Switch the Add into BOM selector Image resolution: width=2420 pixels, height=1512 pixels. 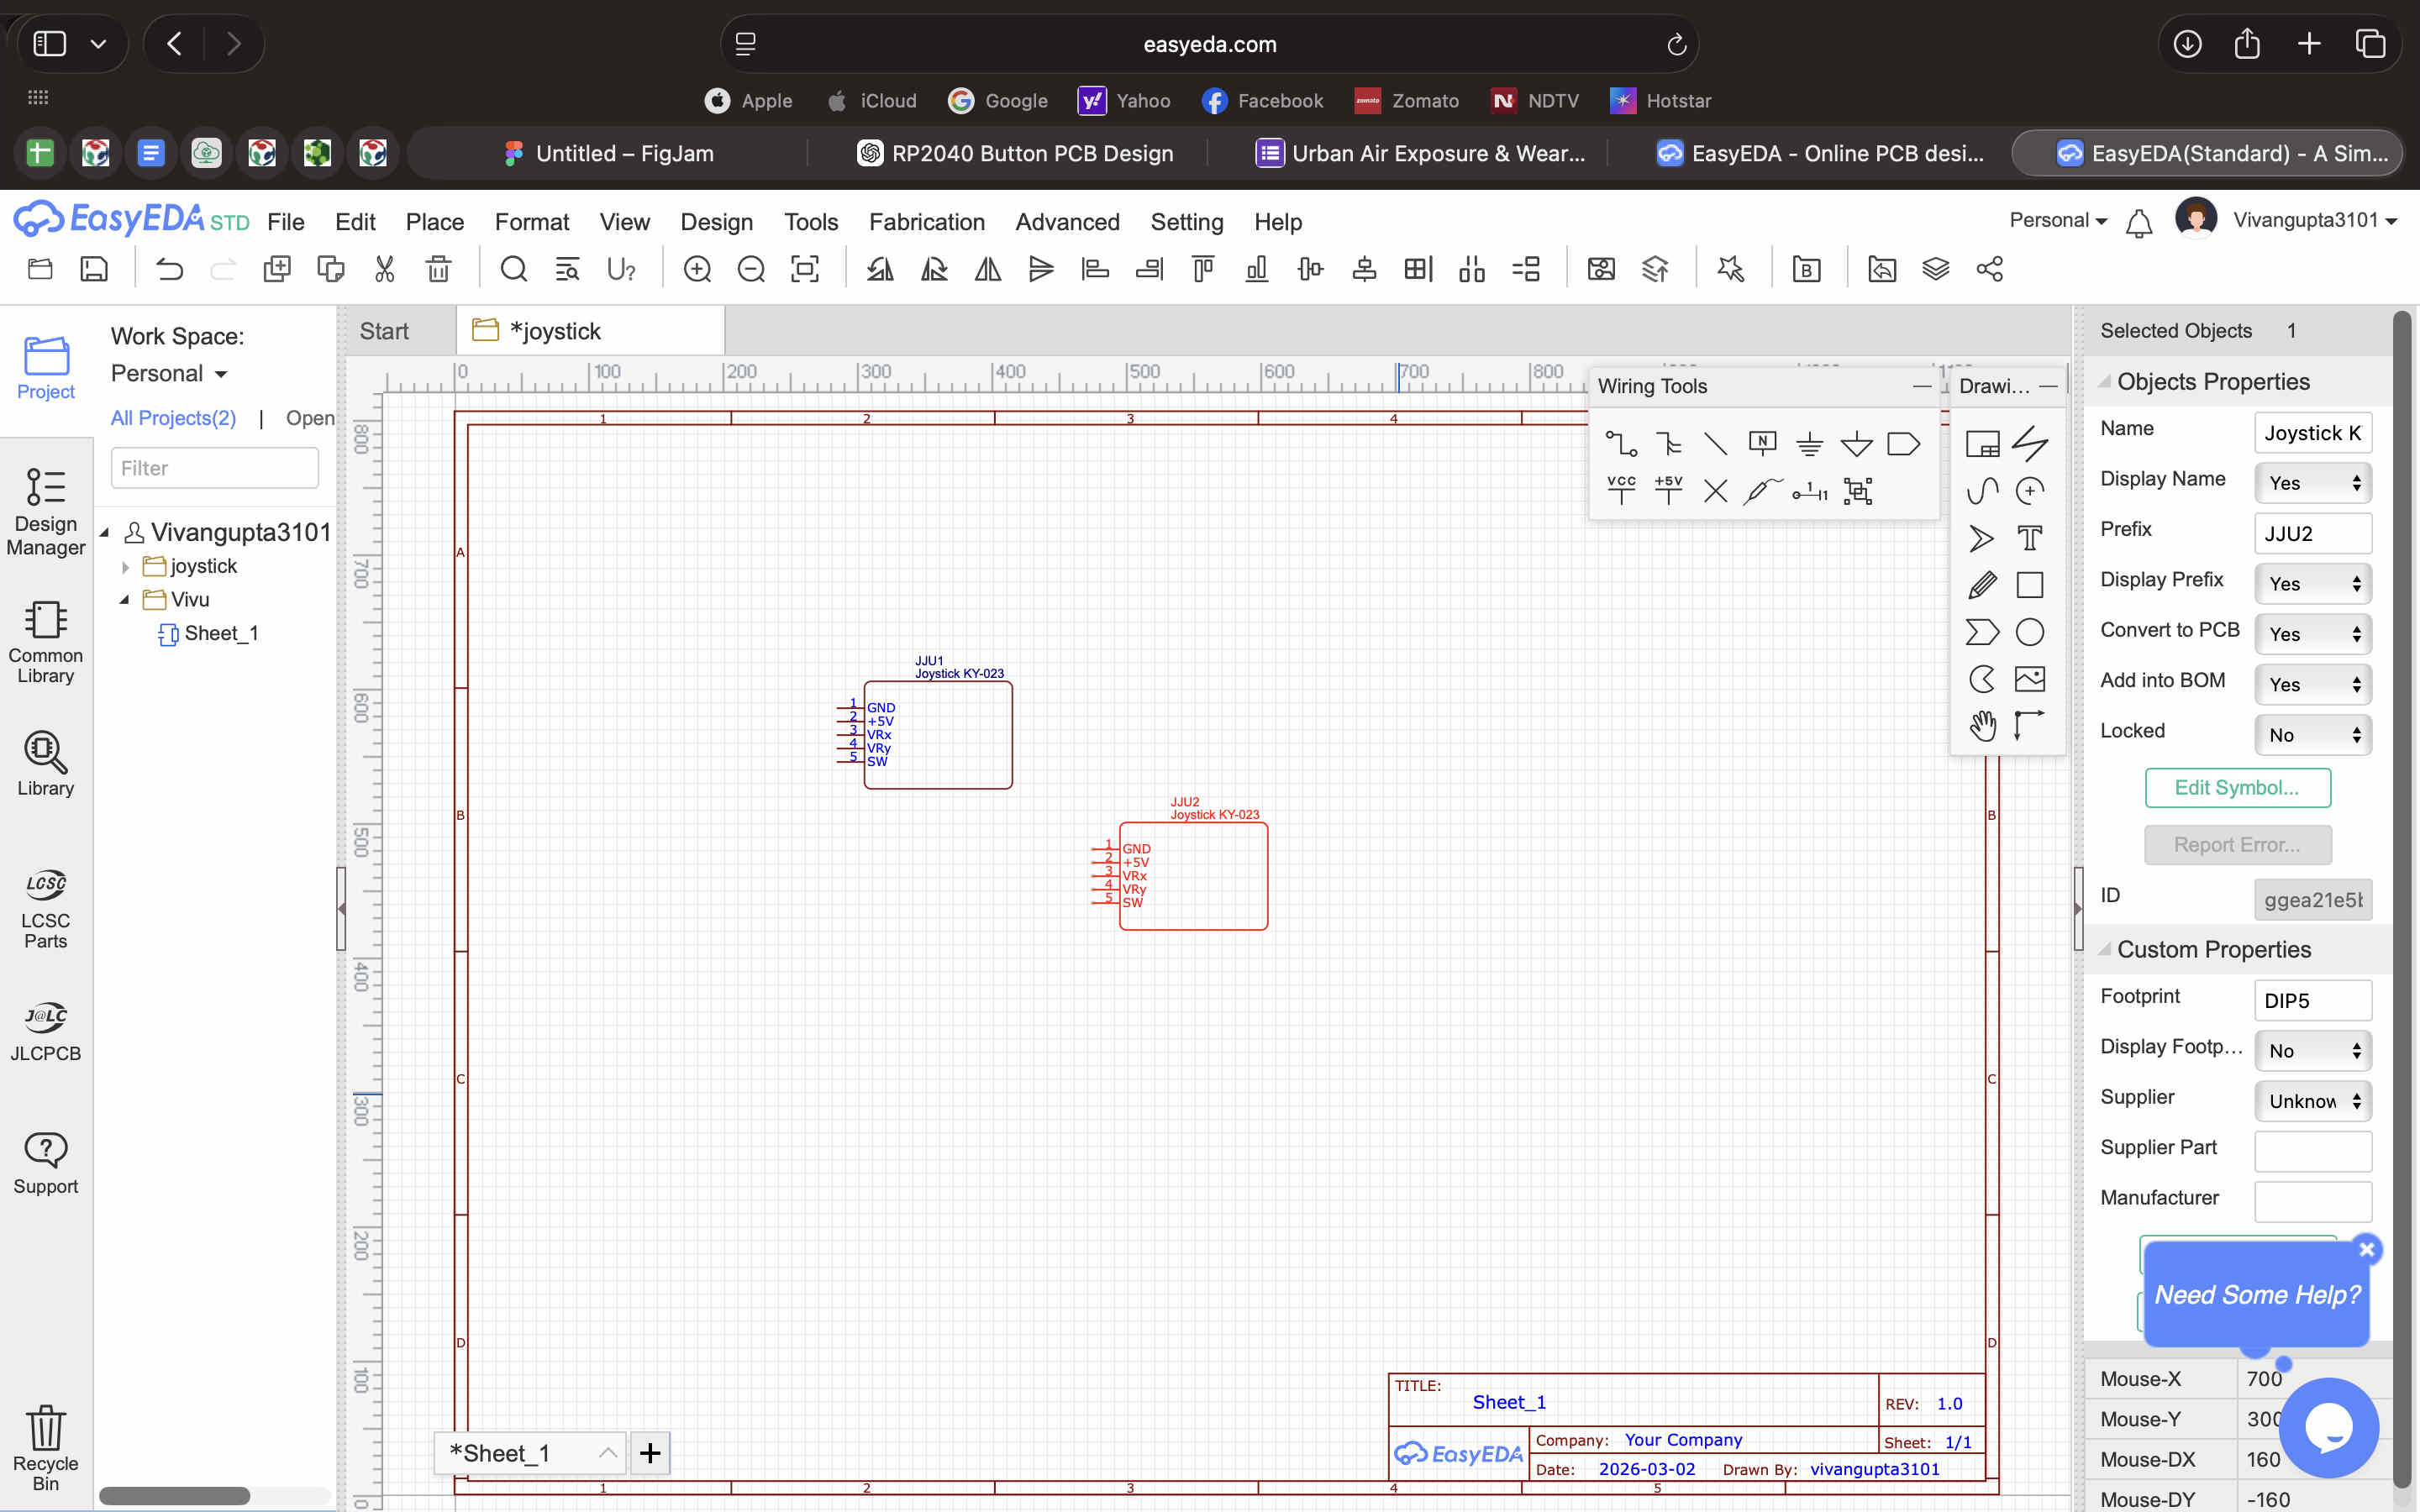(2312, 684)
